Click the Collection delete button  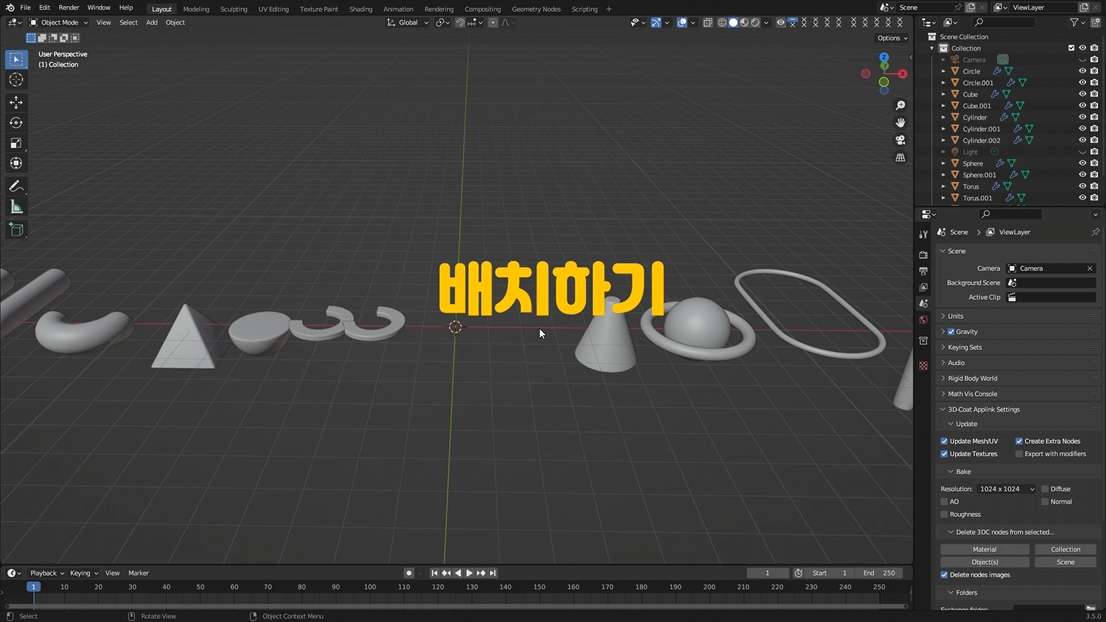click(1065, 549)
